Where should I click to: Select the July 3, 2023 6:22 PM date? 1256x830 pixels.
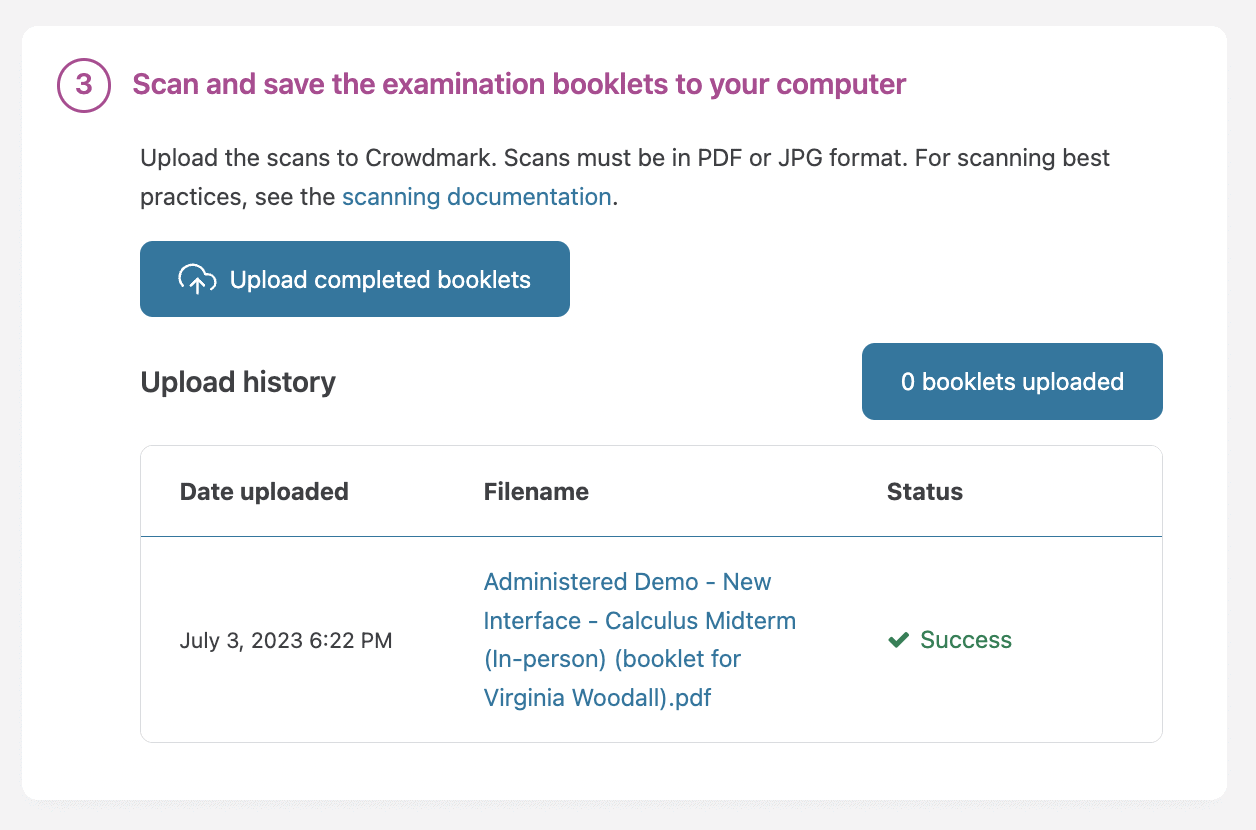coord(286,641)
